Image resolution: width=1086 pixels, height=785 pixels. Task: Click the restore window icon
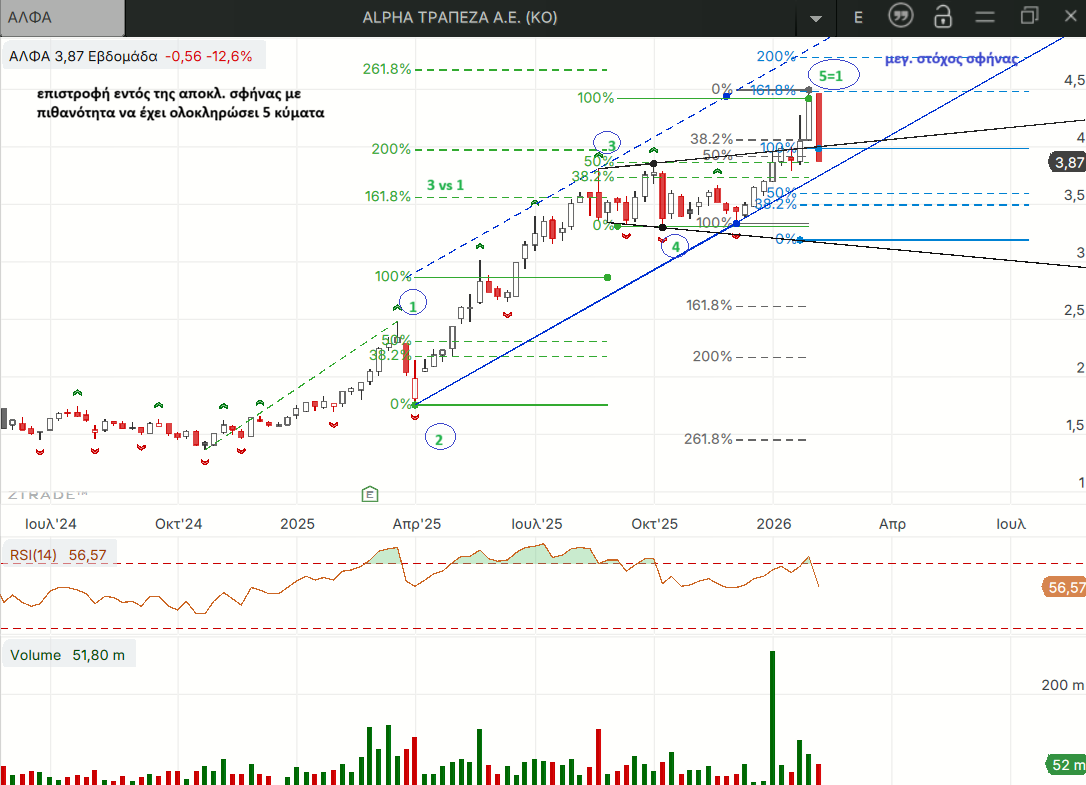tap(1029, 16)
